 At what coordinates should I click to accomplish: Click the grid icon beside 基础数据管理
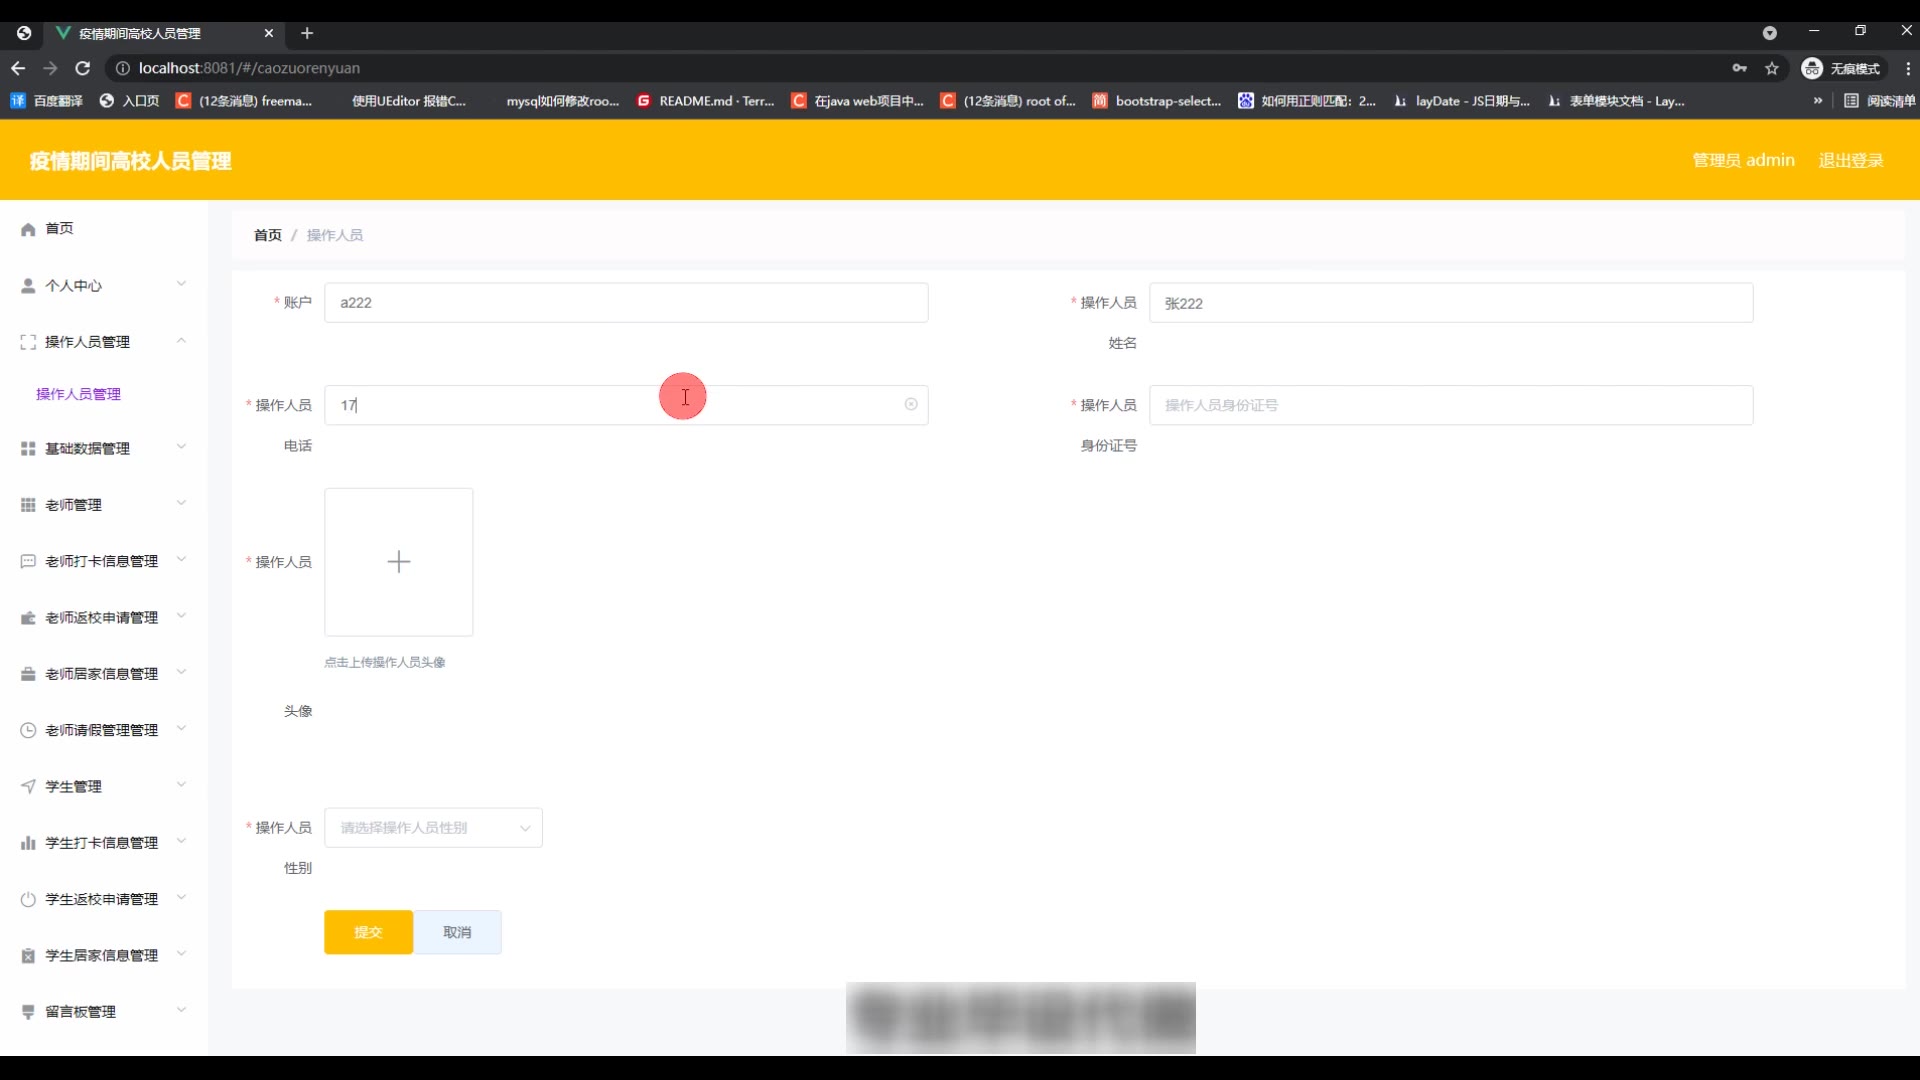28,449
